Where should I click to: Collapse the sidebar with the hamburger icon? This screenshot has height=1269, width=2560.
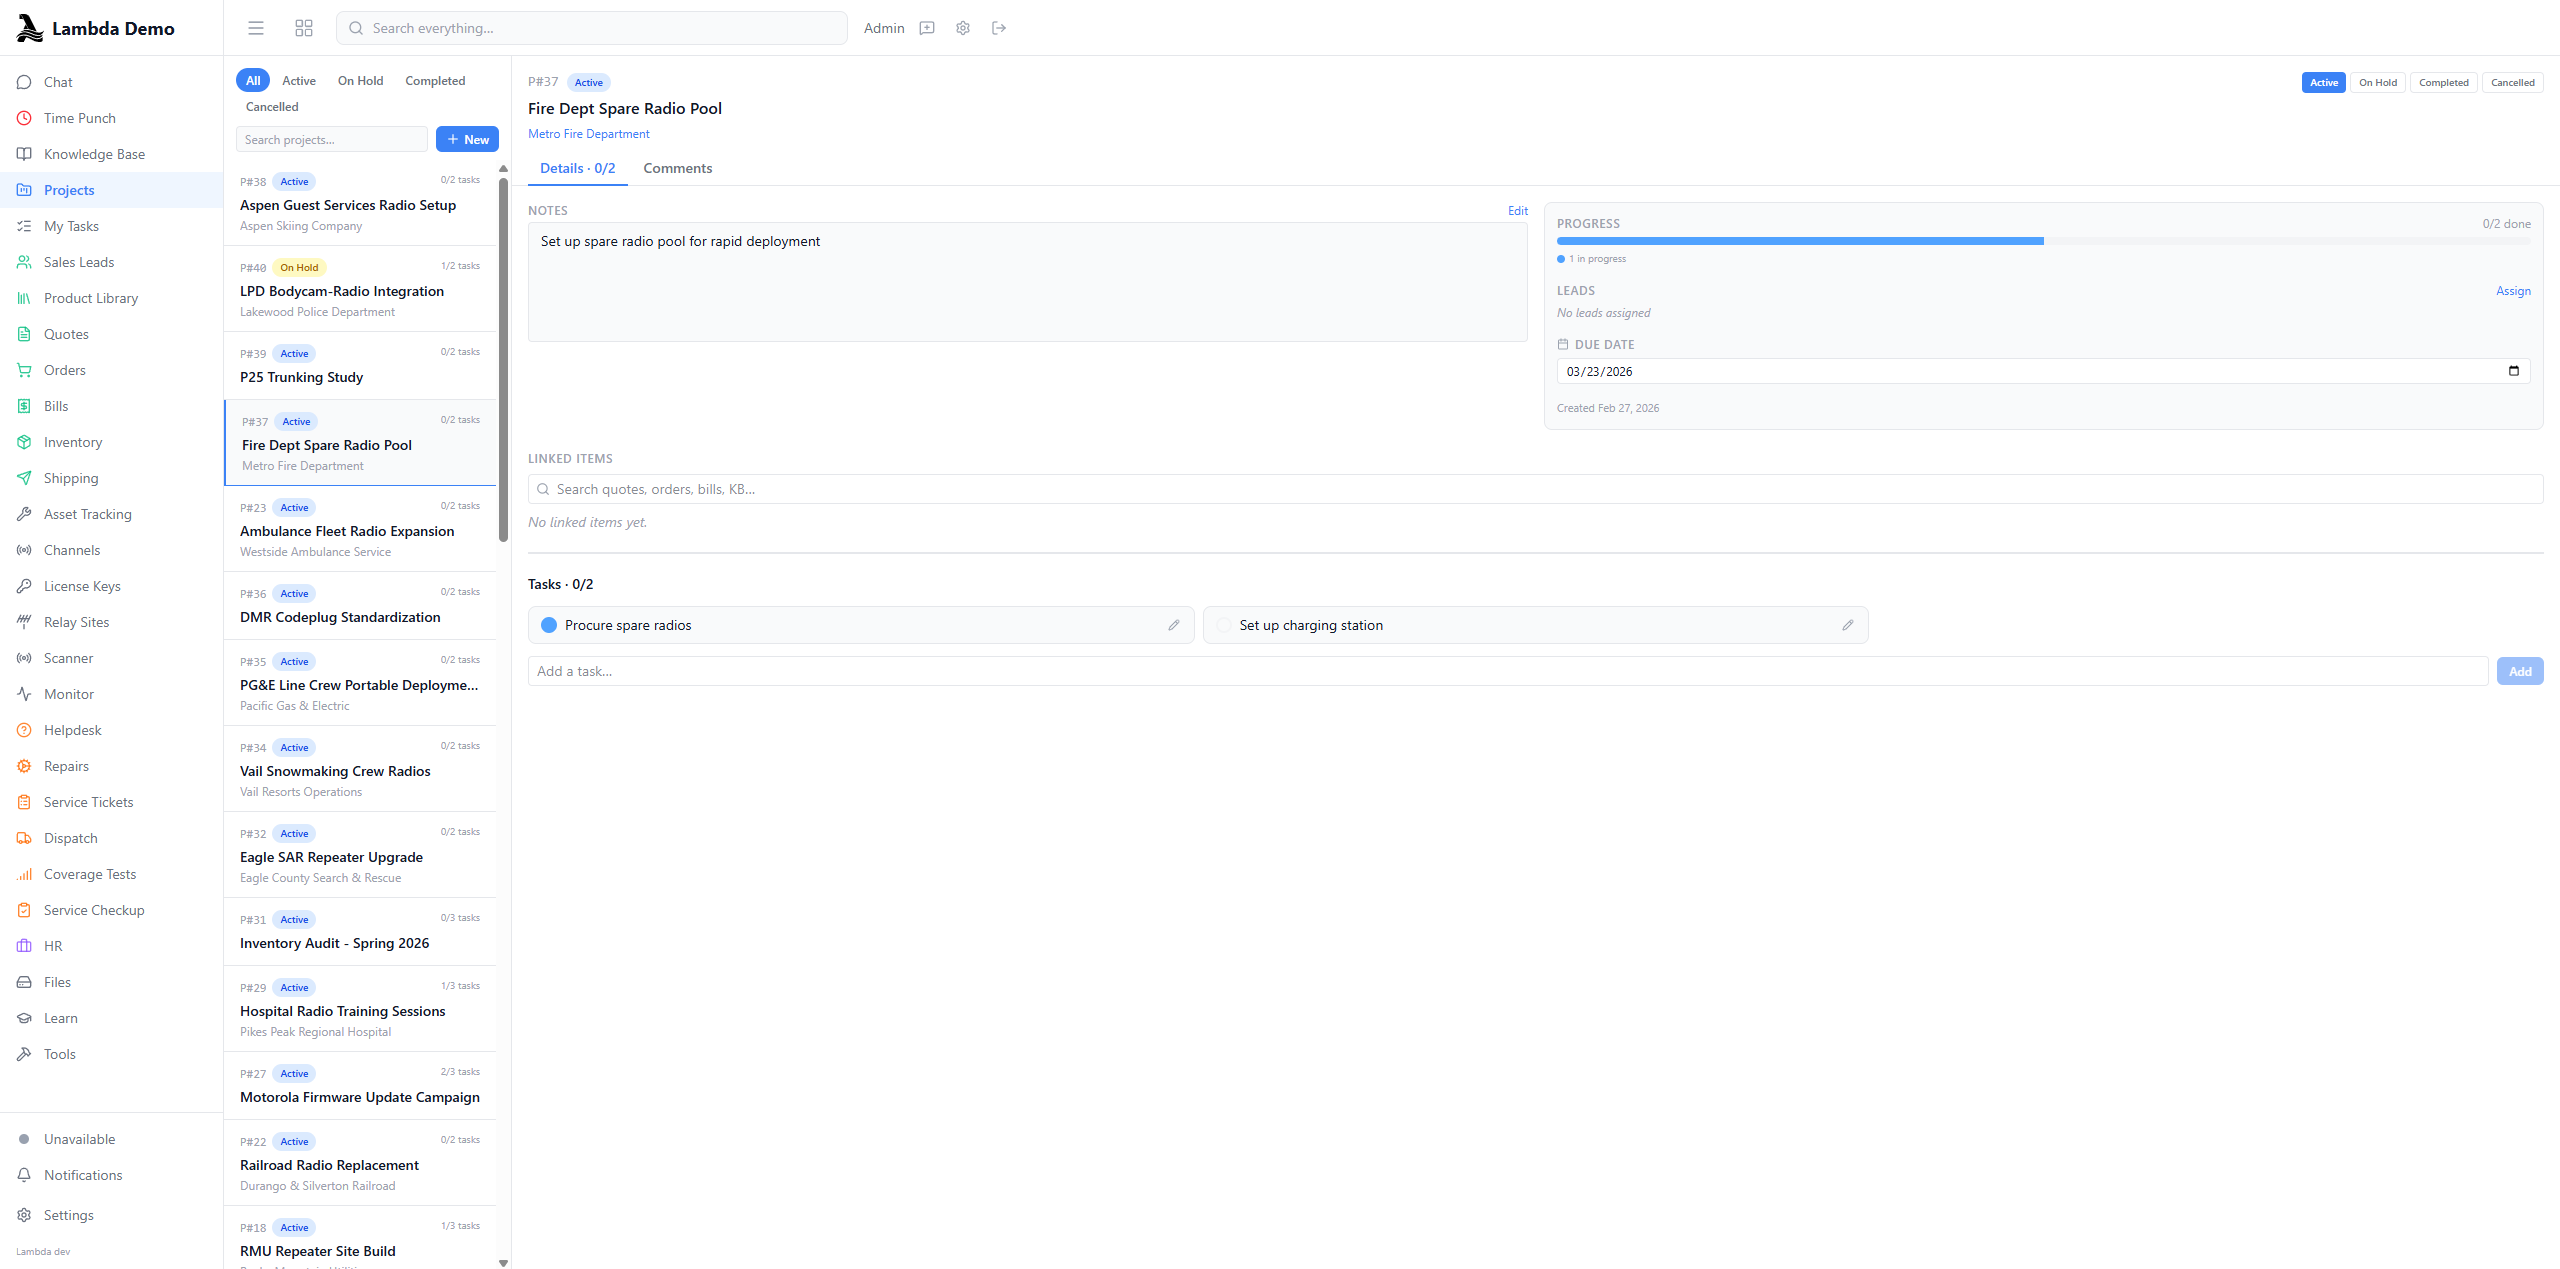[x=255, y=28]
